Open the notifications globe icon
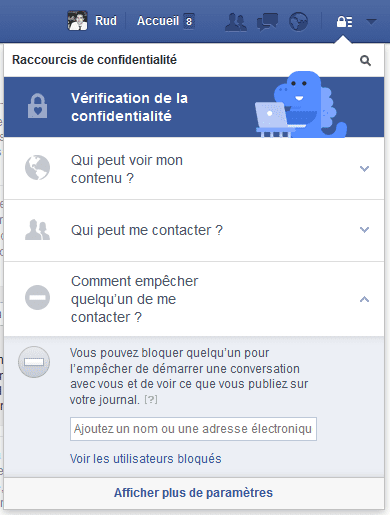 pos(298,22)
